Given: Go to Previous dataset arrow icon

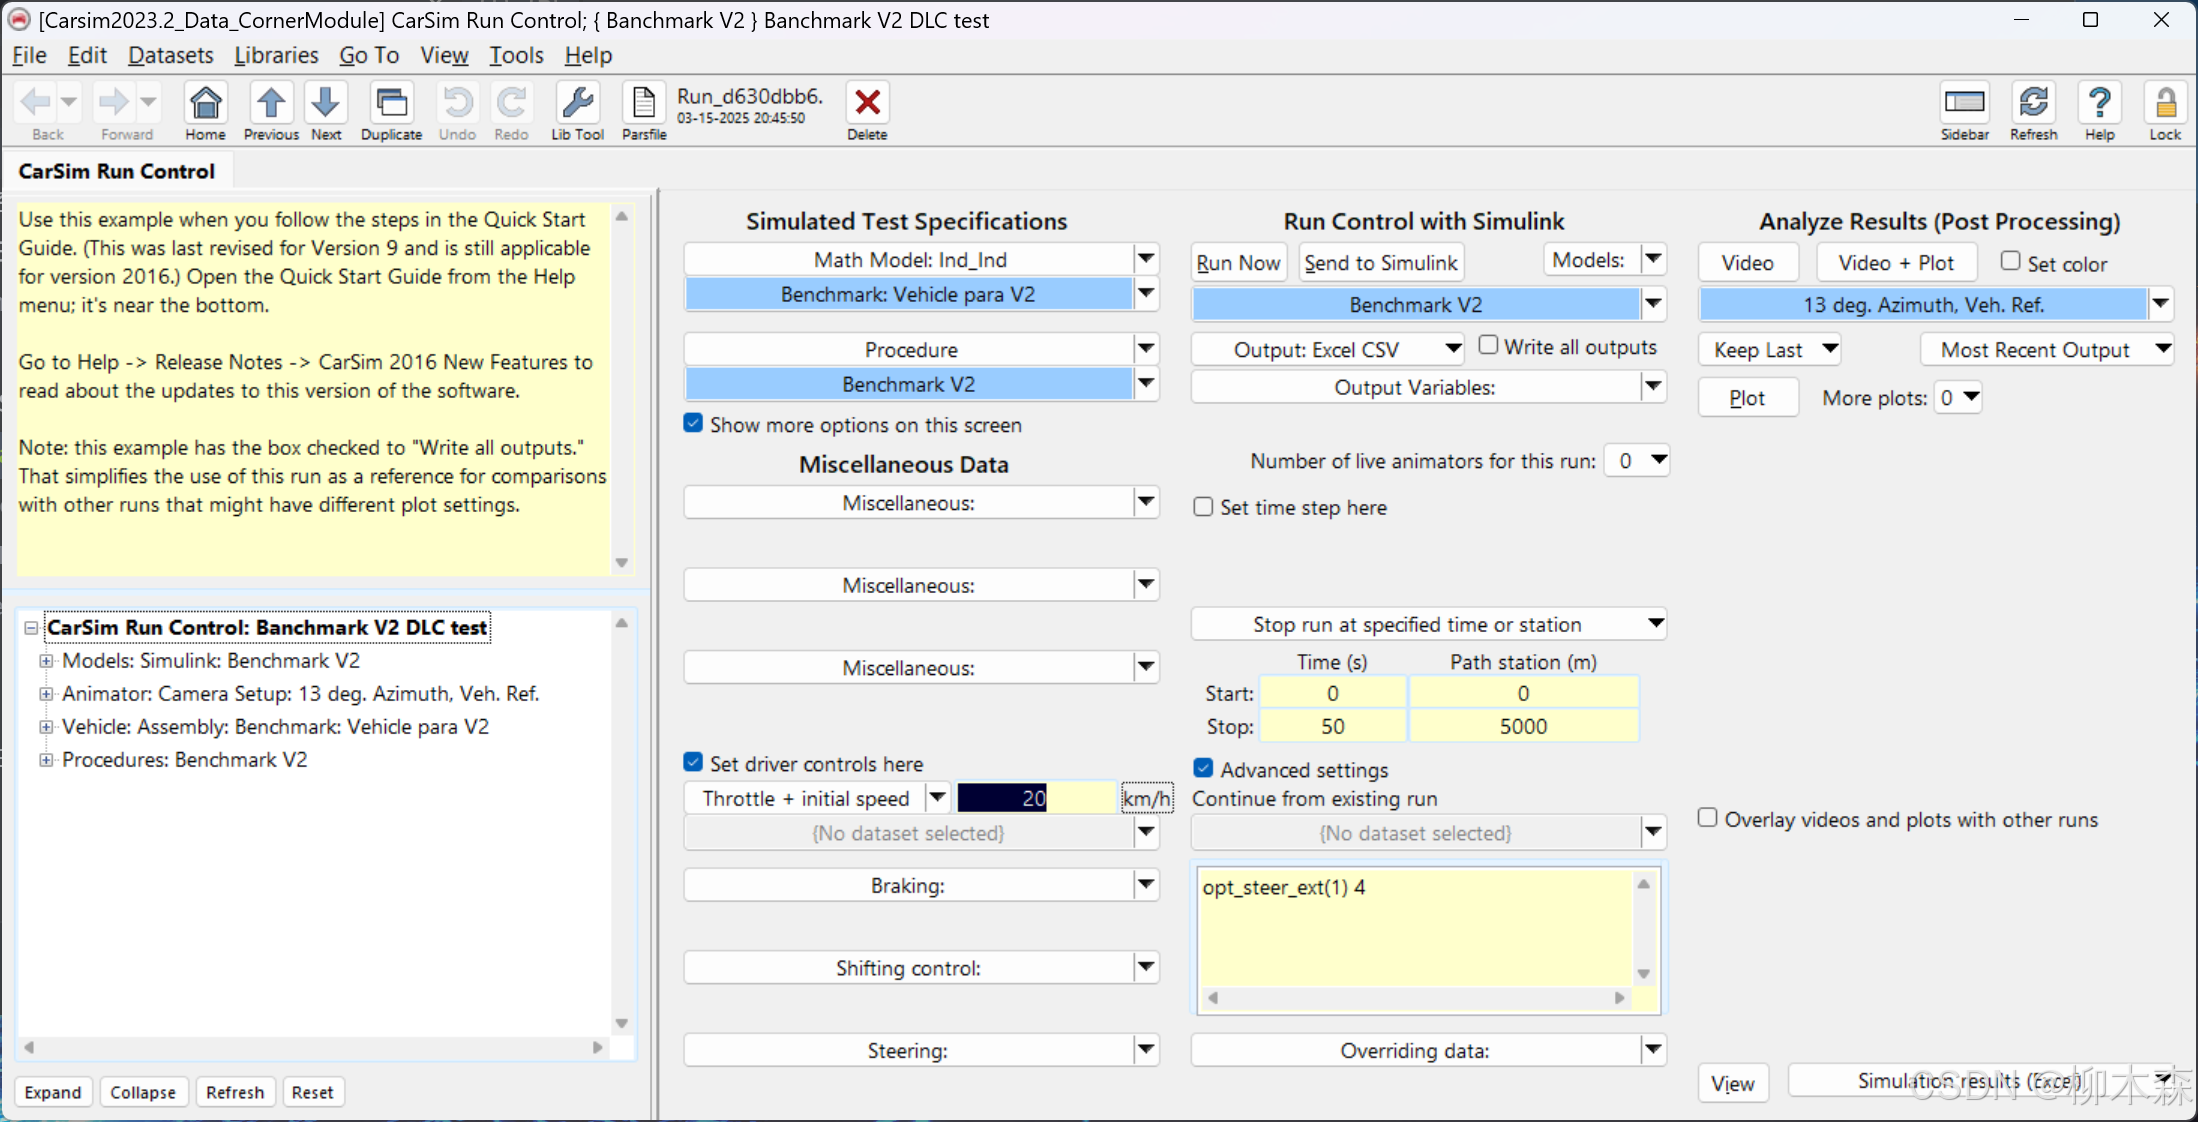Looking at the screenshot, I should (x=270, y=104).
